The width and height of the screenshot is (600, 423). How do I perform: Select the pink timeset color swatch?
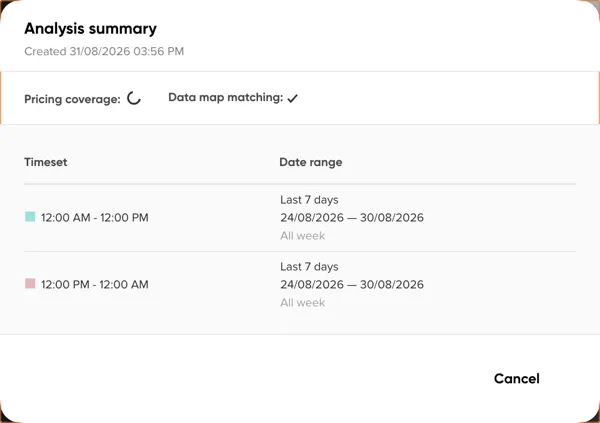click(x=30, y=284)
